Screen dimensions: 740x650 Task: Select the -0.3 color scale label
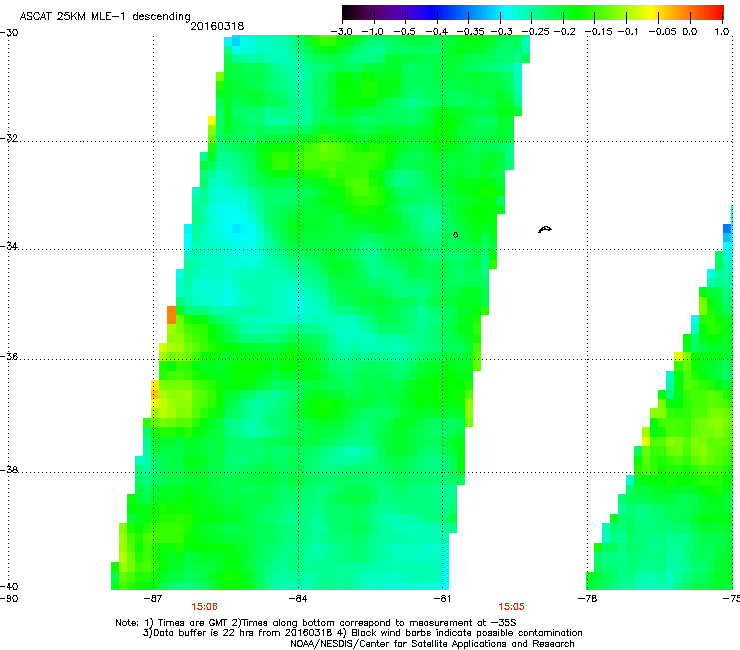501,31
